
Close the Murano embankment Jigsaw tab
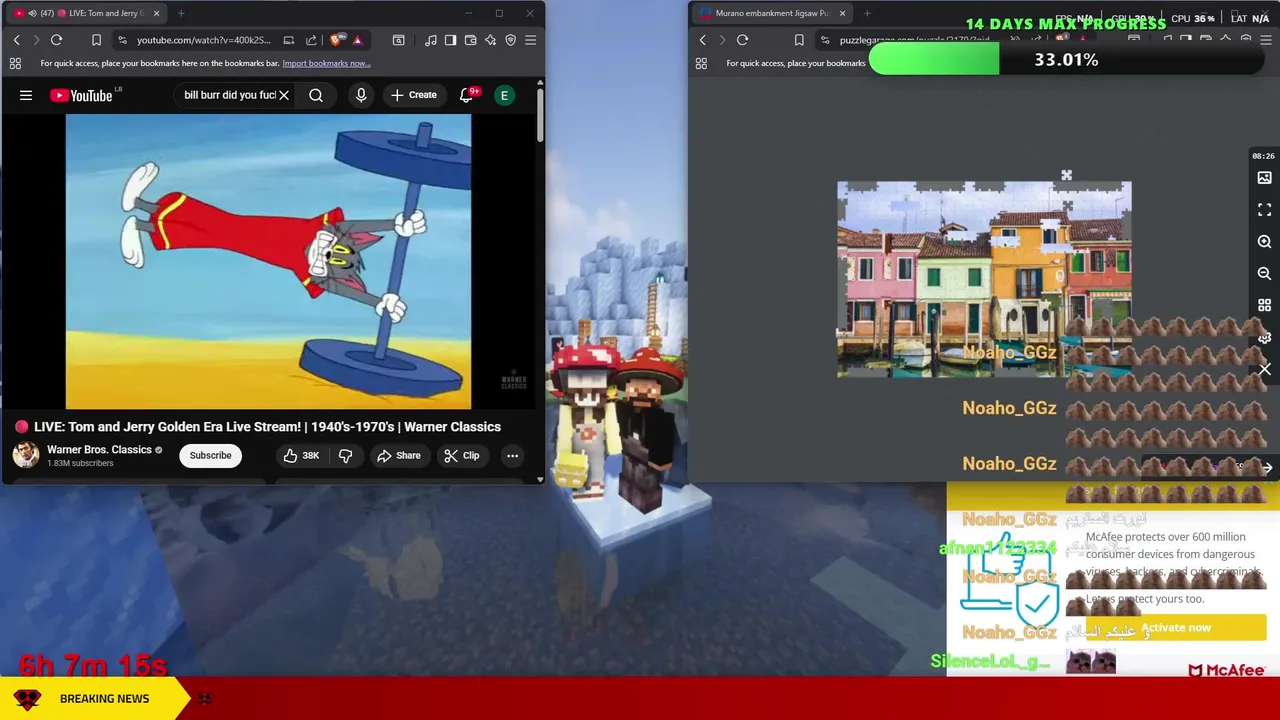pos(842,13)
